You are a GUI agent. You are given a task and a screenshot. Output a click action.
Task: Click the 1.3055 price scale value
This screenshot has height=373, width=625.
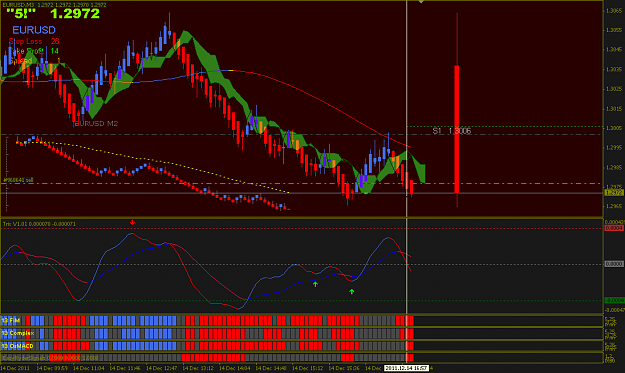click(x=614, y=30)
